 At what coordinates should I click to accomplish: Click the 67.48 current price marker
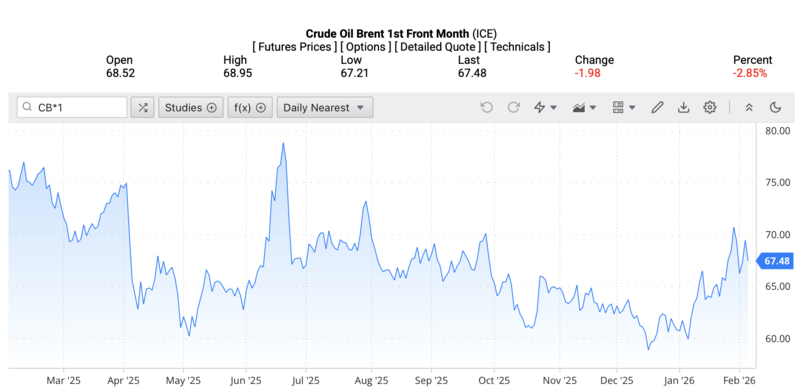775,261
